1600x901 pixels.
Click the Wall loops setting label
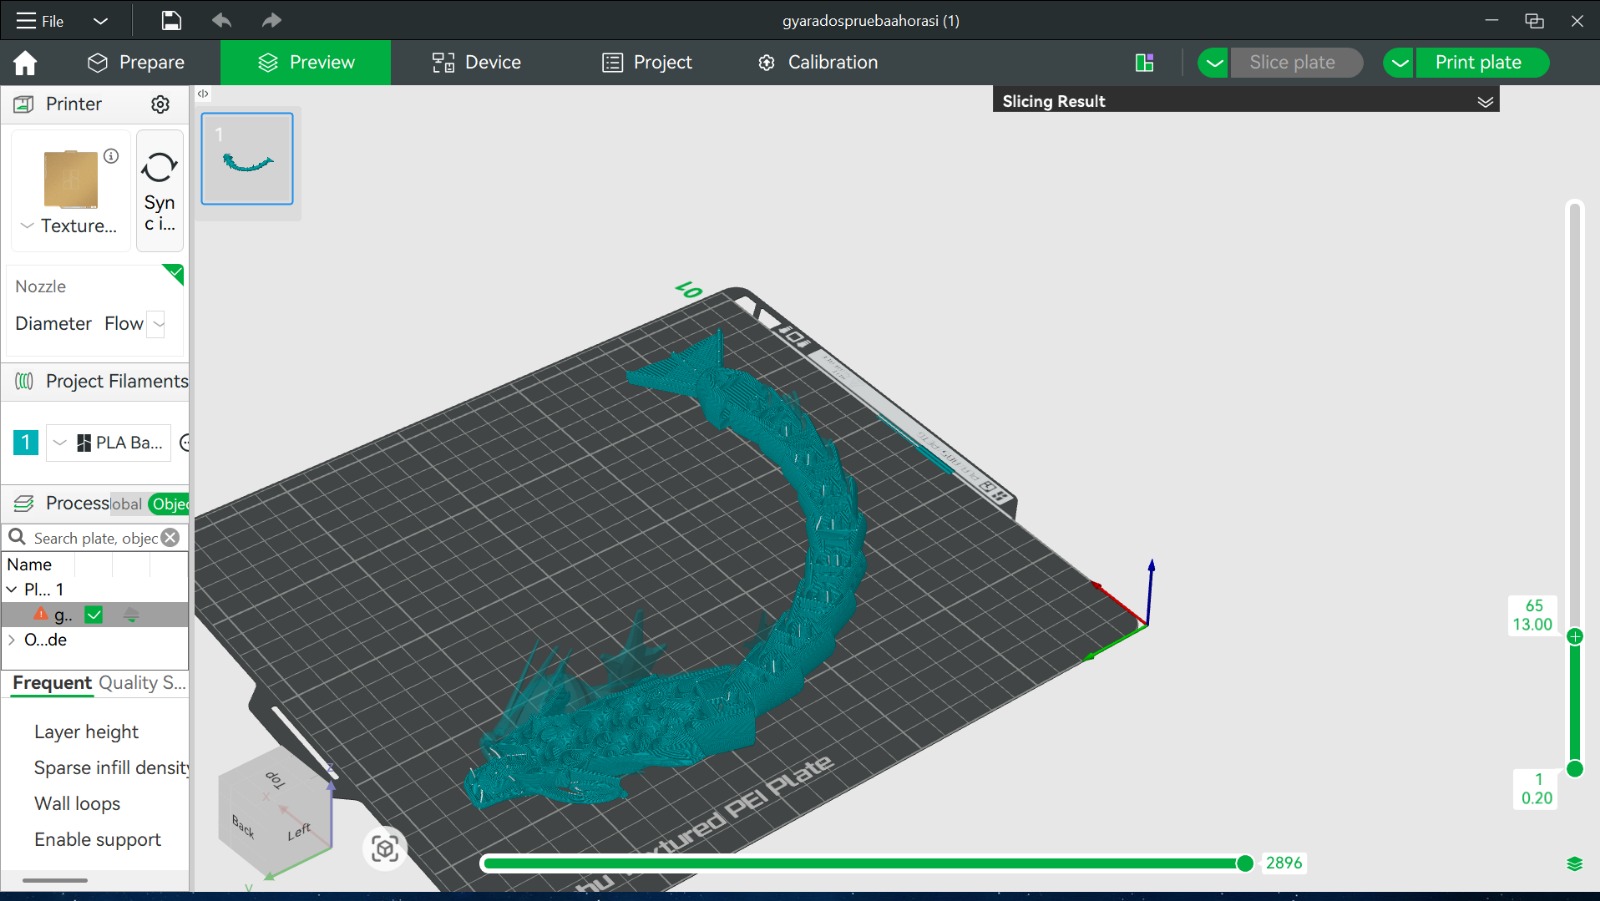pyautogui.click(x=77, y=804)
